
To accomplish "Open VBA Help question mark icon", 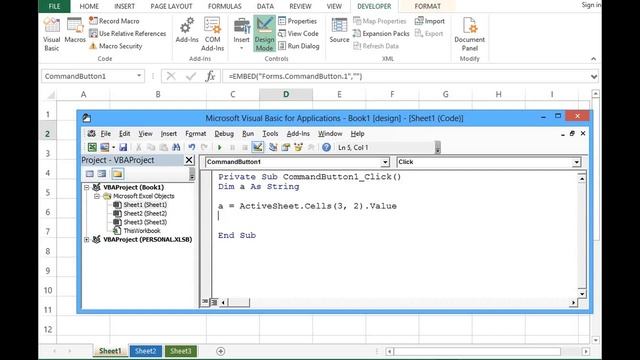I will [326, 147].
